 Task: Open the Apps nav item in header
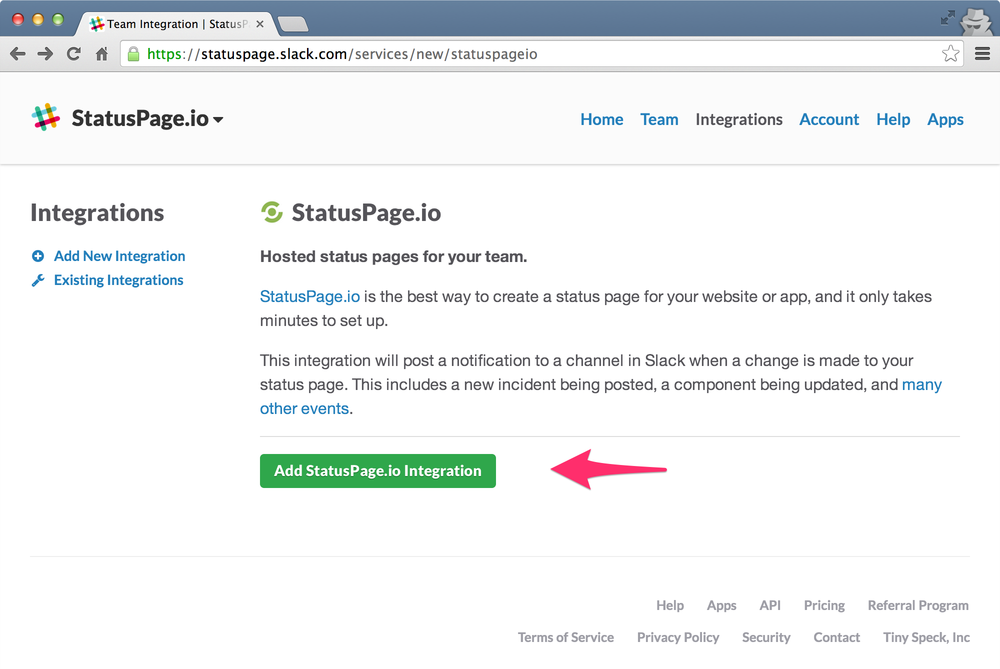point(945,120)
